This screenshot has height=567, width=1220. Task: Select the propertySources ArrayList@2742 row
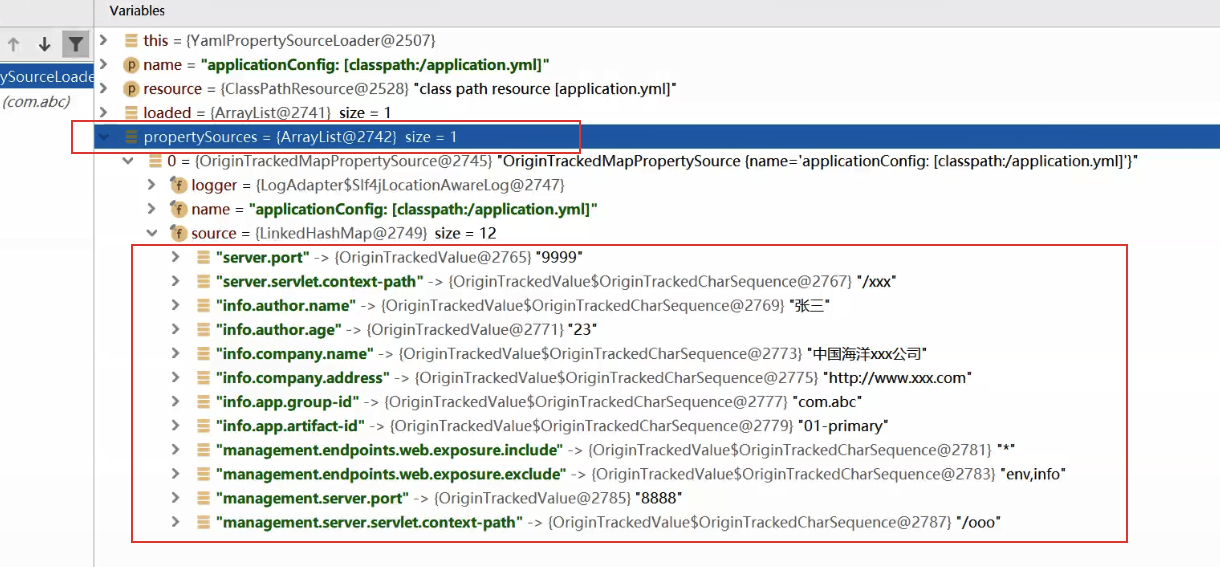point(657,137)
